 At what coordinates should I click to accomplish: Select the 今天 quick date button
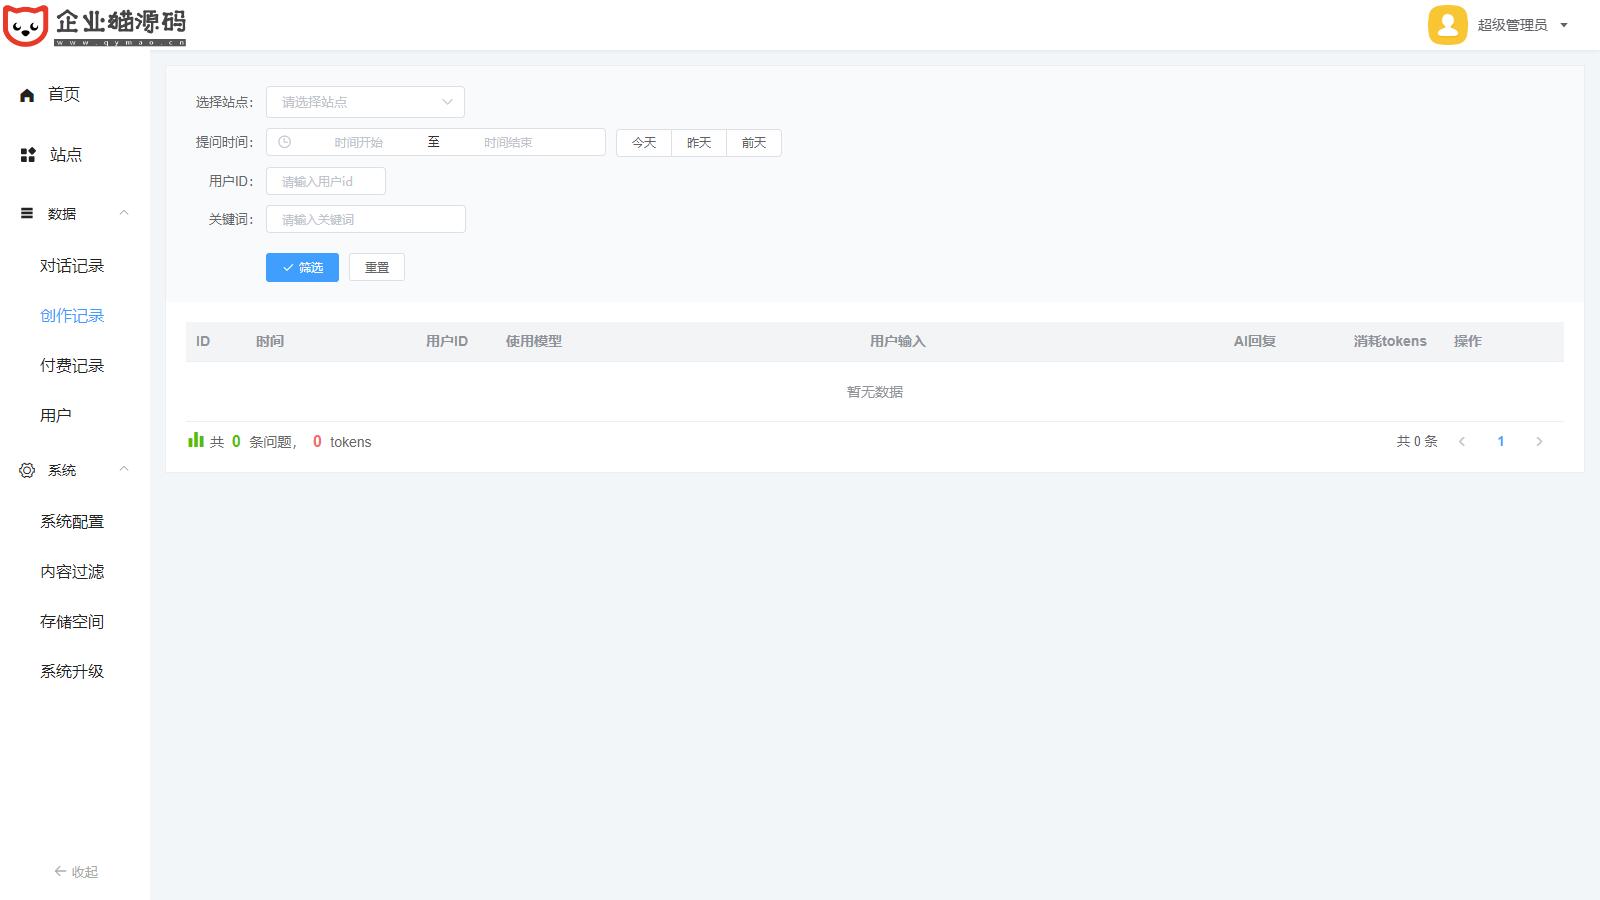coord(644,143)
